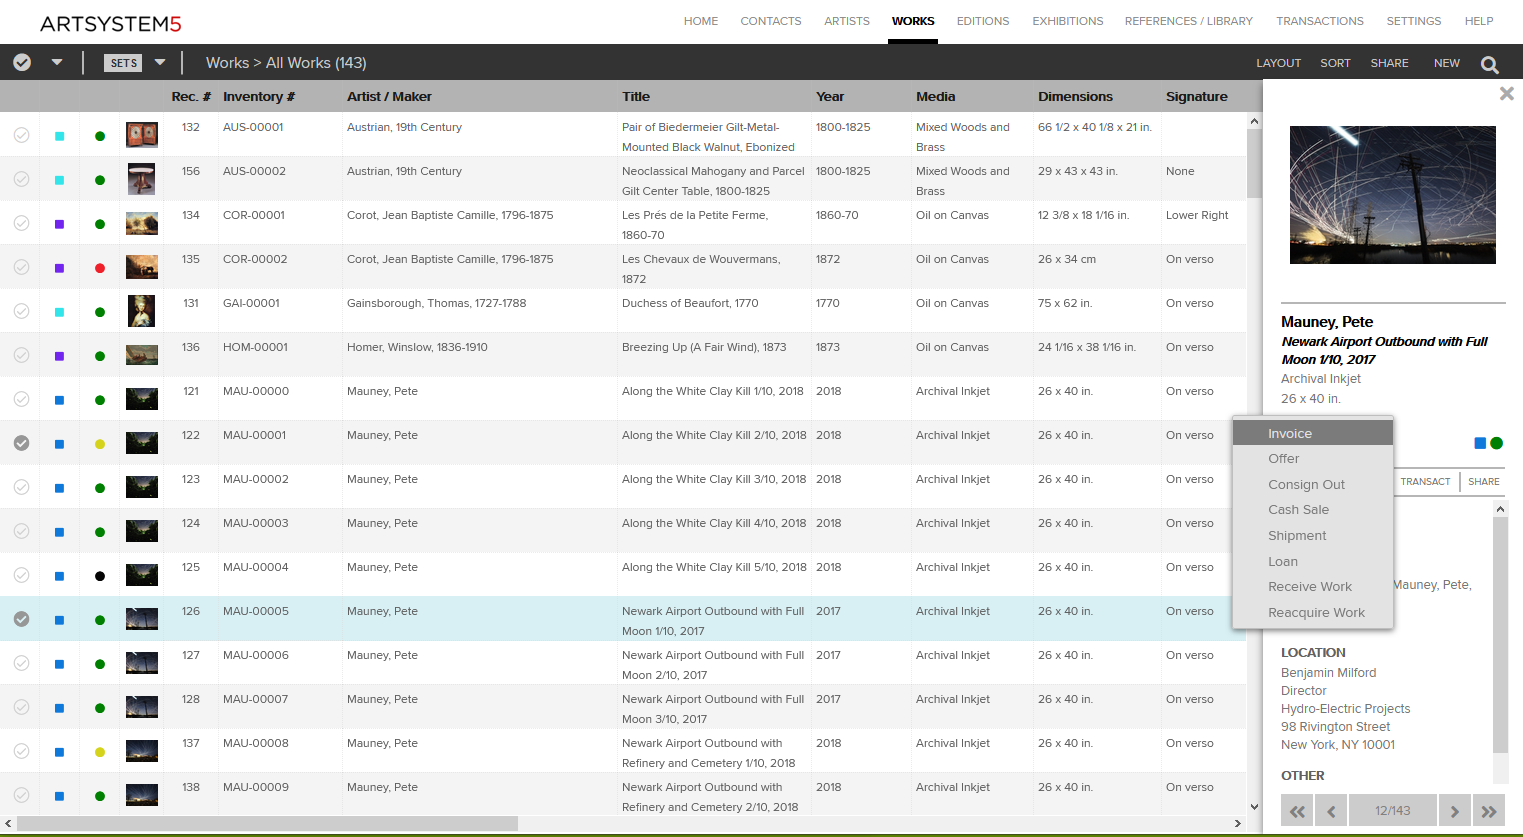Open the search magnifier icon
1523x837 pixels.
tap(1490, 64)
